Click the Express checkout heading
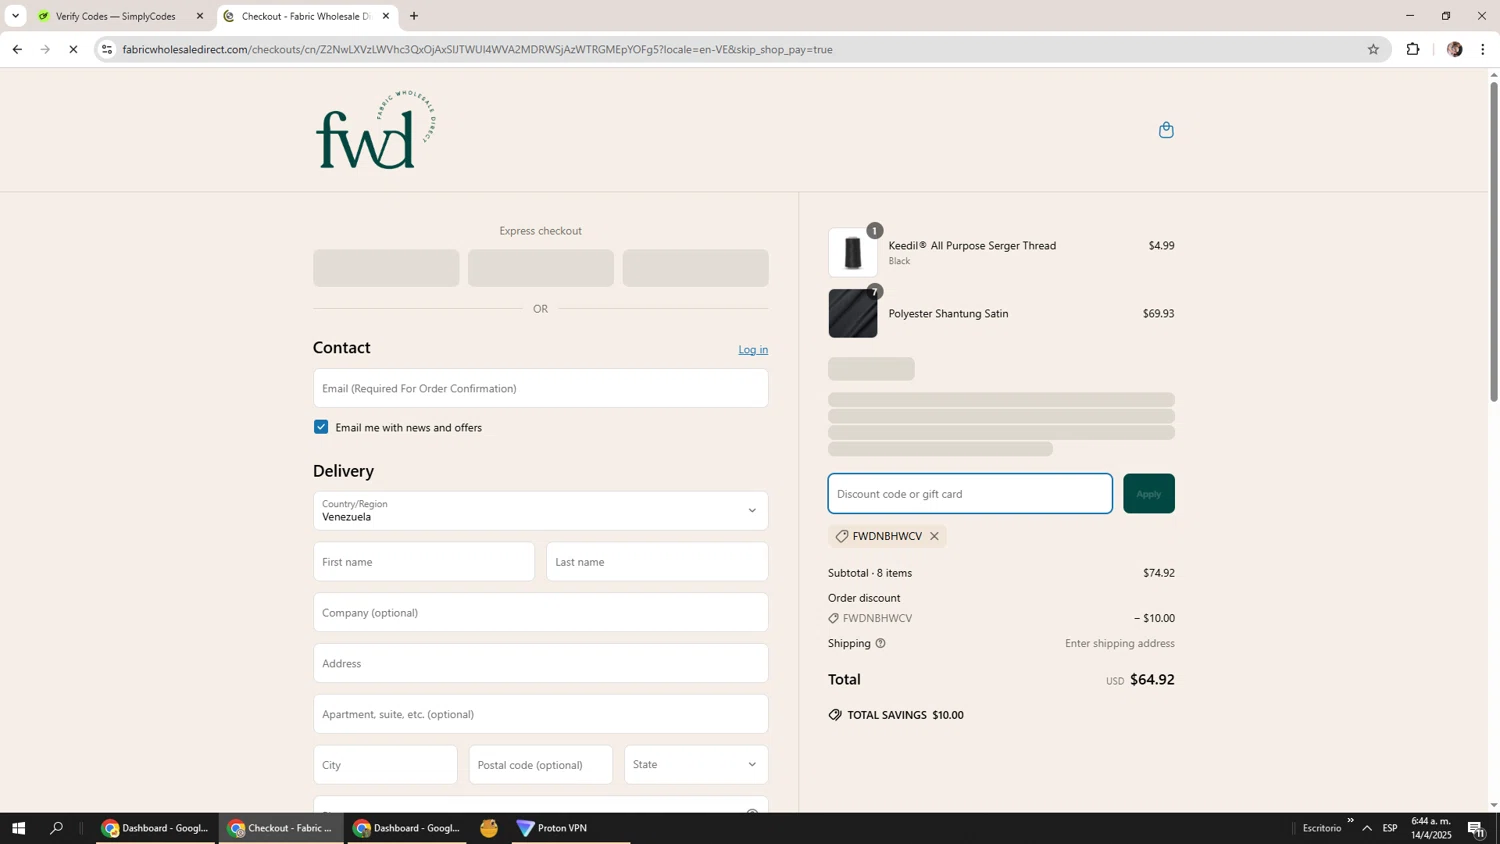1500x844 pixels. [x=540, y=231]
